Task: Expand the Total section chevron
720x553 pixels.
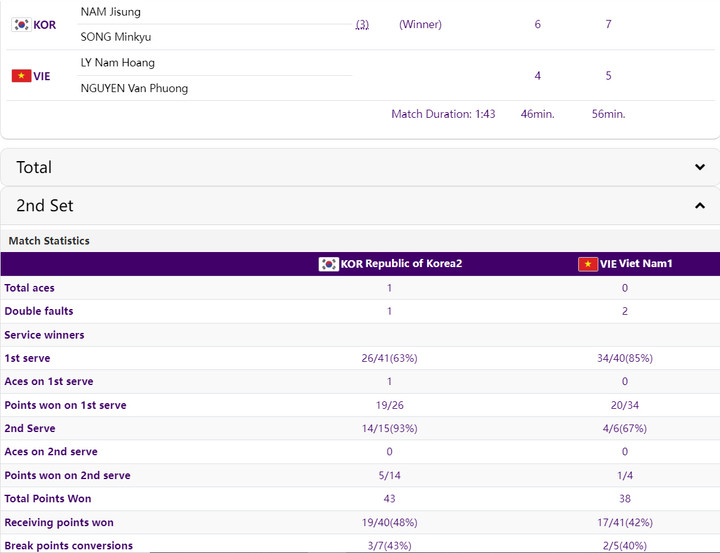Action: [x=699, y=168]
